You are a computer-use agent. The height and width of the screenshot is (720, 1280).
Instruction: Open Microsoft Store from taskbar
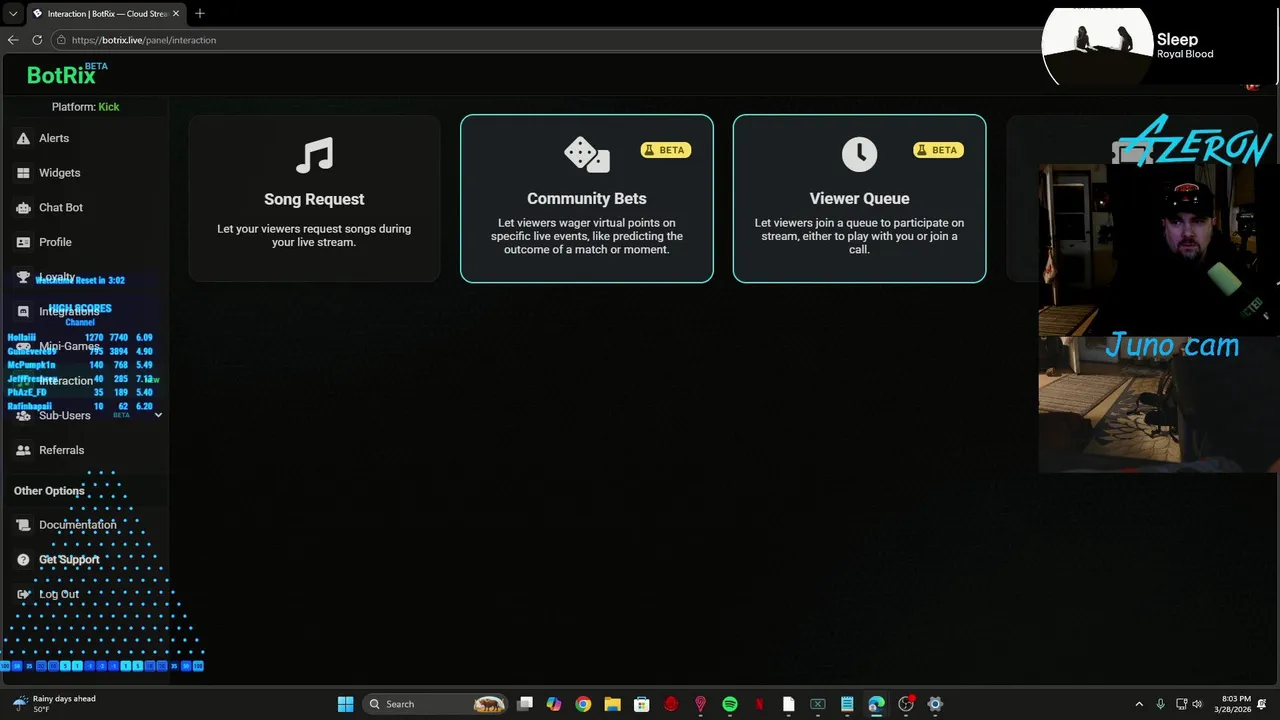642,704
